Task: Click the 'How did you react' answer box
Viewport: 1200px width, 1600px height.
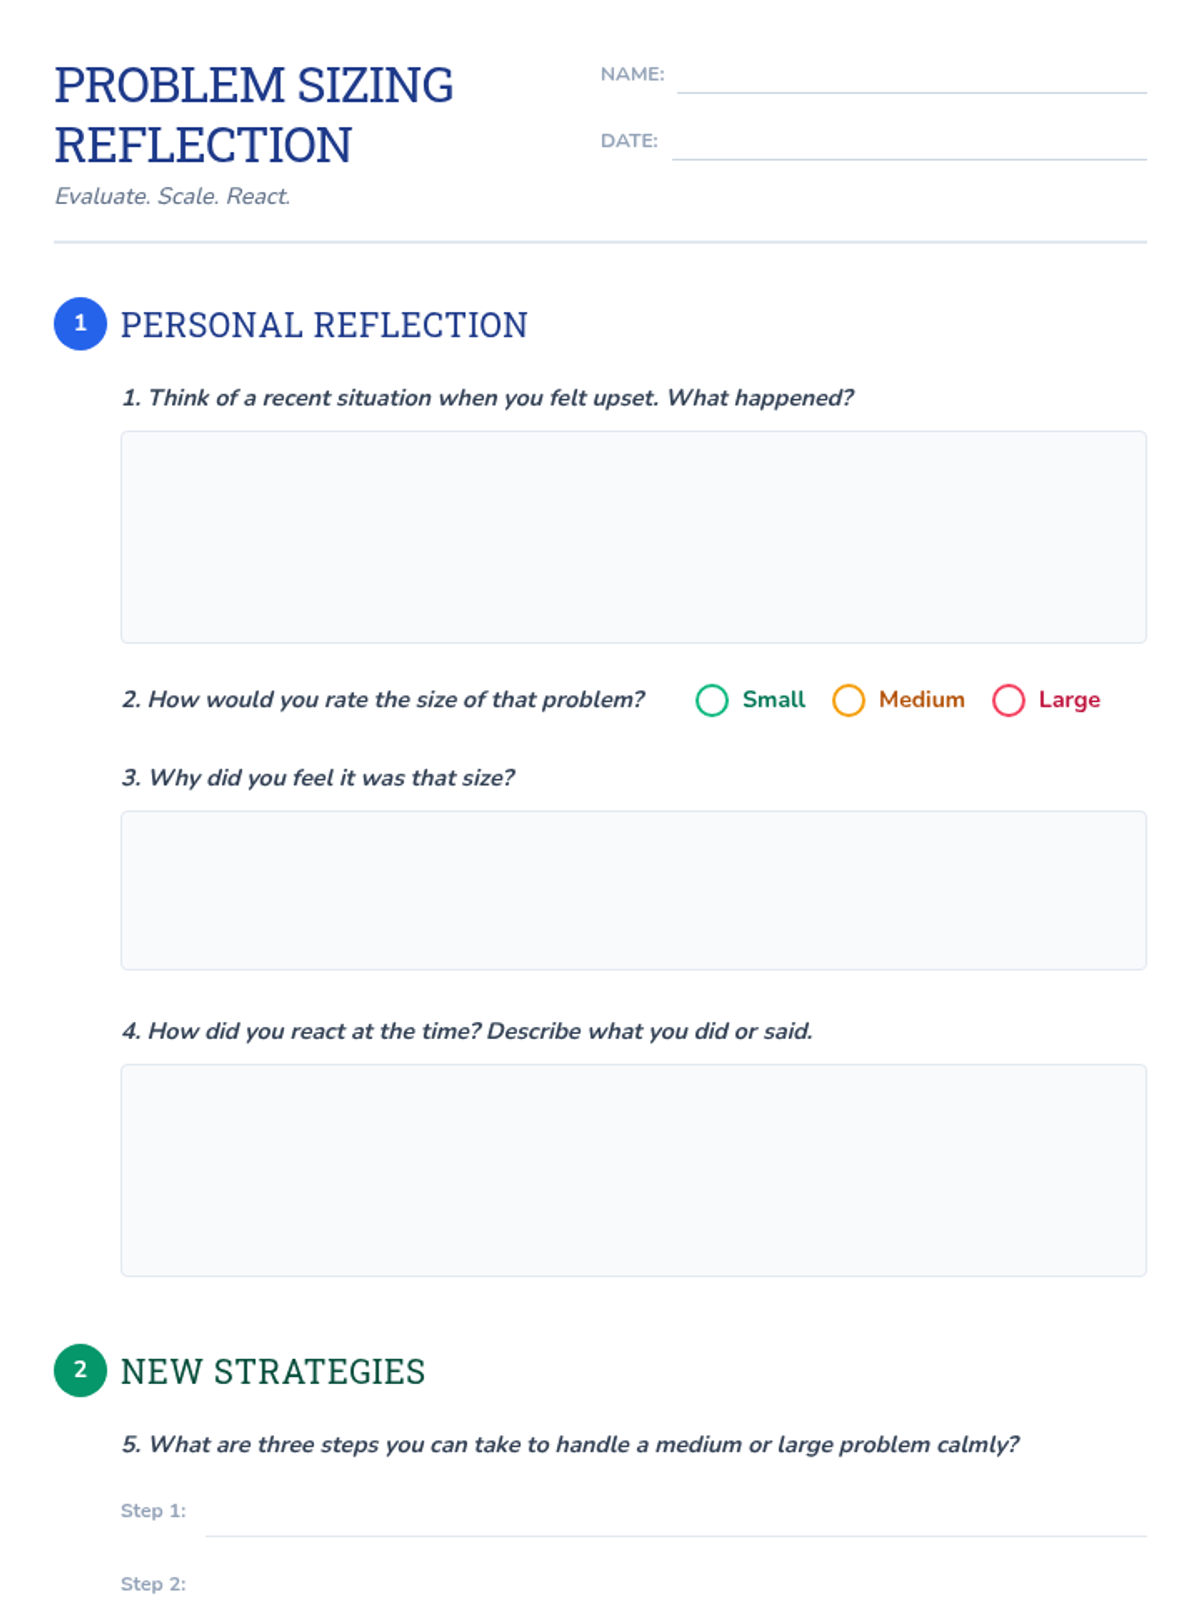Action: pyautogui.click(x=633, y=1170)
